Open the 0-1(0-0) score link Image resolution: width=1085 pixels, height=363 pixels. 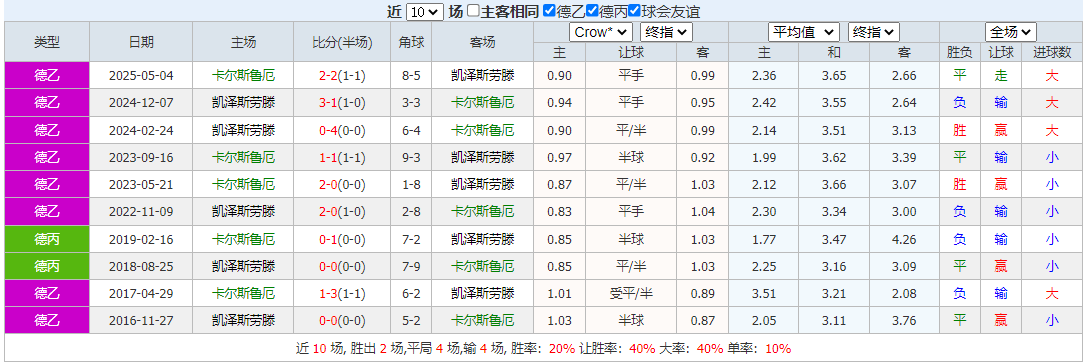343,239
